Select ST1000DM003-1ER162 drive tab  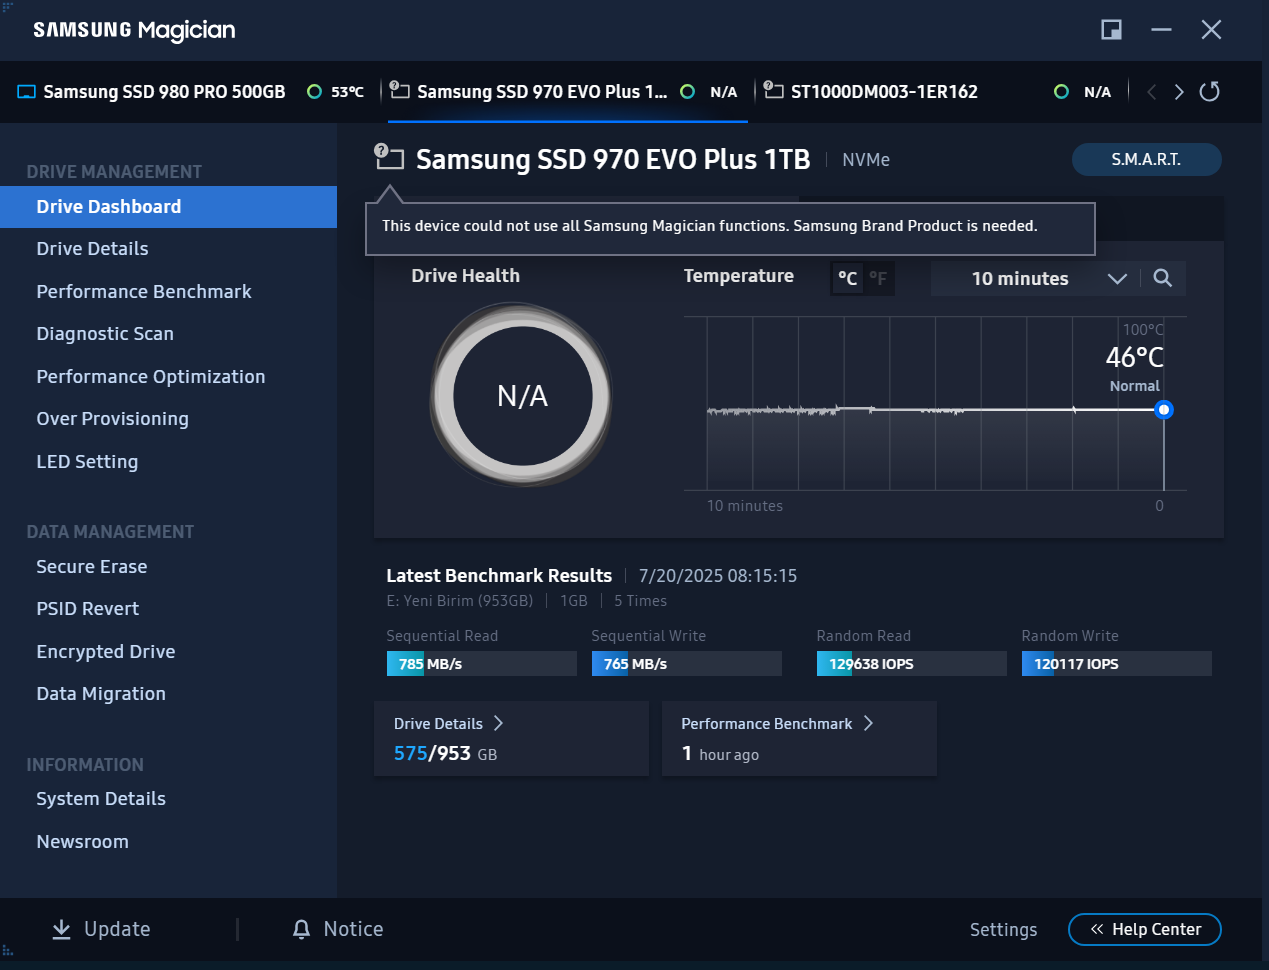940,92
